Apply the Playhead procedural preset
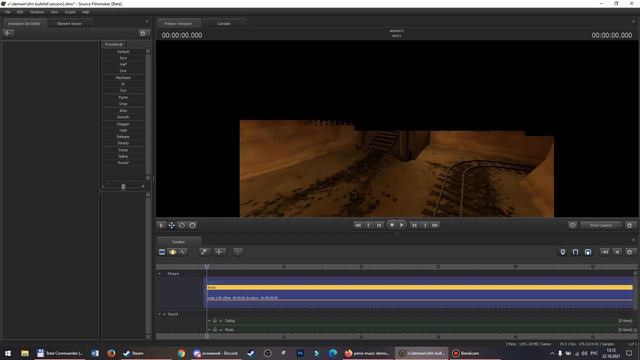This screenshot has width=640, height=360. coord(123,78)
